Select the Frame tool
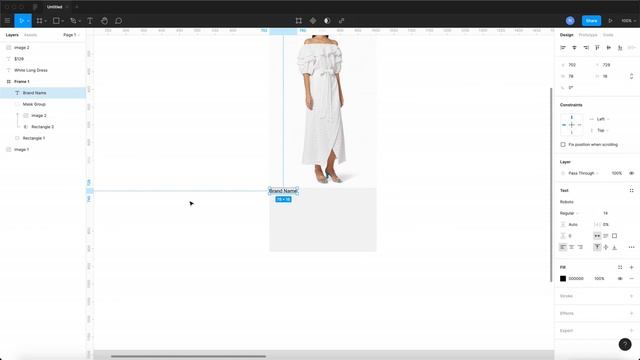 (x=40, y=21)
